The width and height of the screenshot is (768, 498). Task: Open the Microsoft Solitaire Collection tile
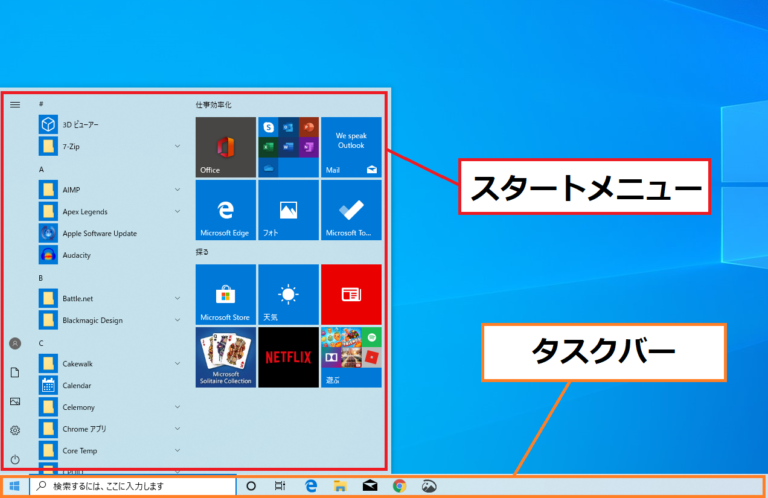pyautogui.click(x=226, y=357)
